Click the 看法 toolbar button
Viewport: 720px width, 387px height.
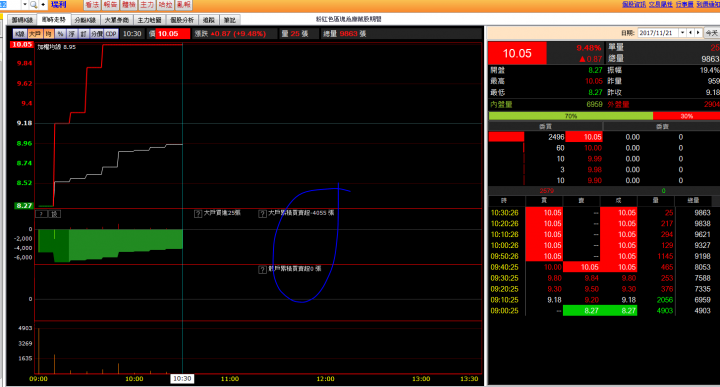(x=92, y=5)
